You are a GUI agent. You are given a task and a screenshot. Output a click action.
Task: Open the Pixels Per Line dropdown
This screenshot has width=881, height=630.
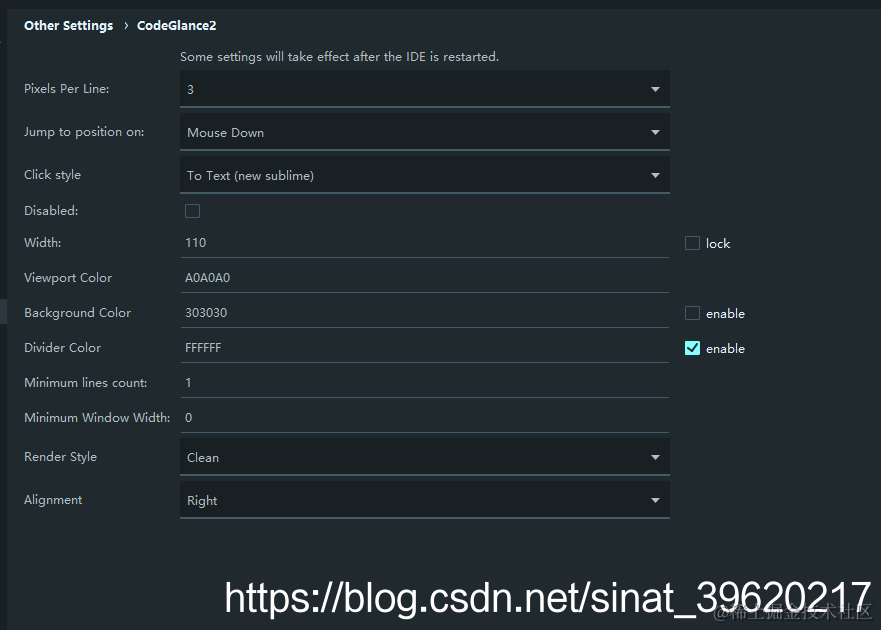tap(425, 89)
